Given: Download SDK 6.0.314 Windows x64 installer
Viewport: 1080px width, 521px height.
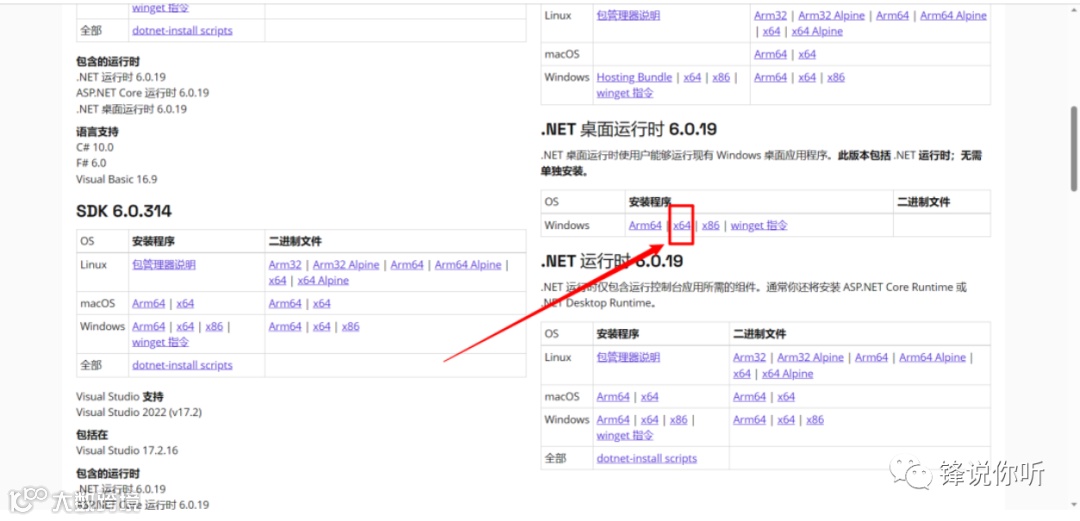Looking at the screenshot, I should coord(185,326).
